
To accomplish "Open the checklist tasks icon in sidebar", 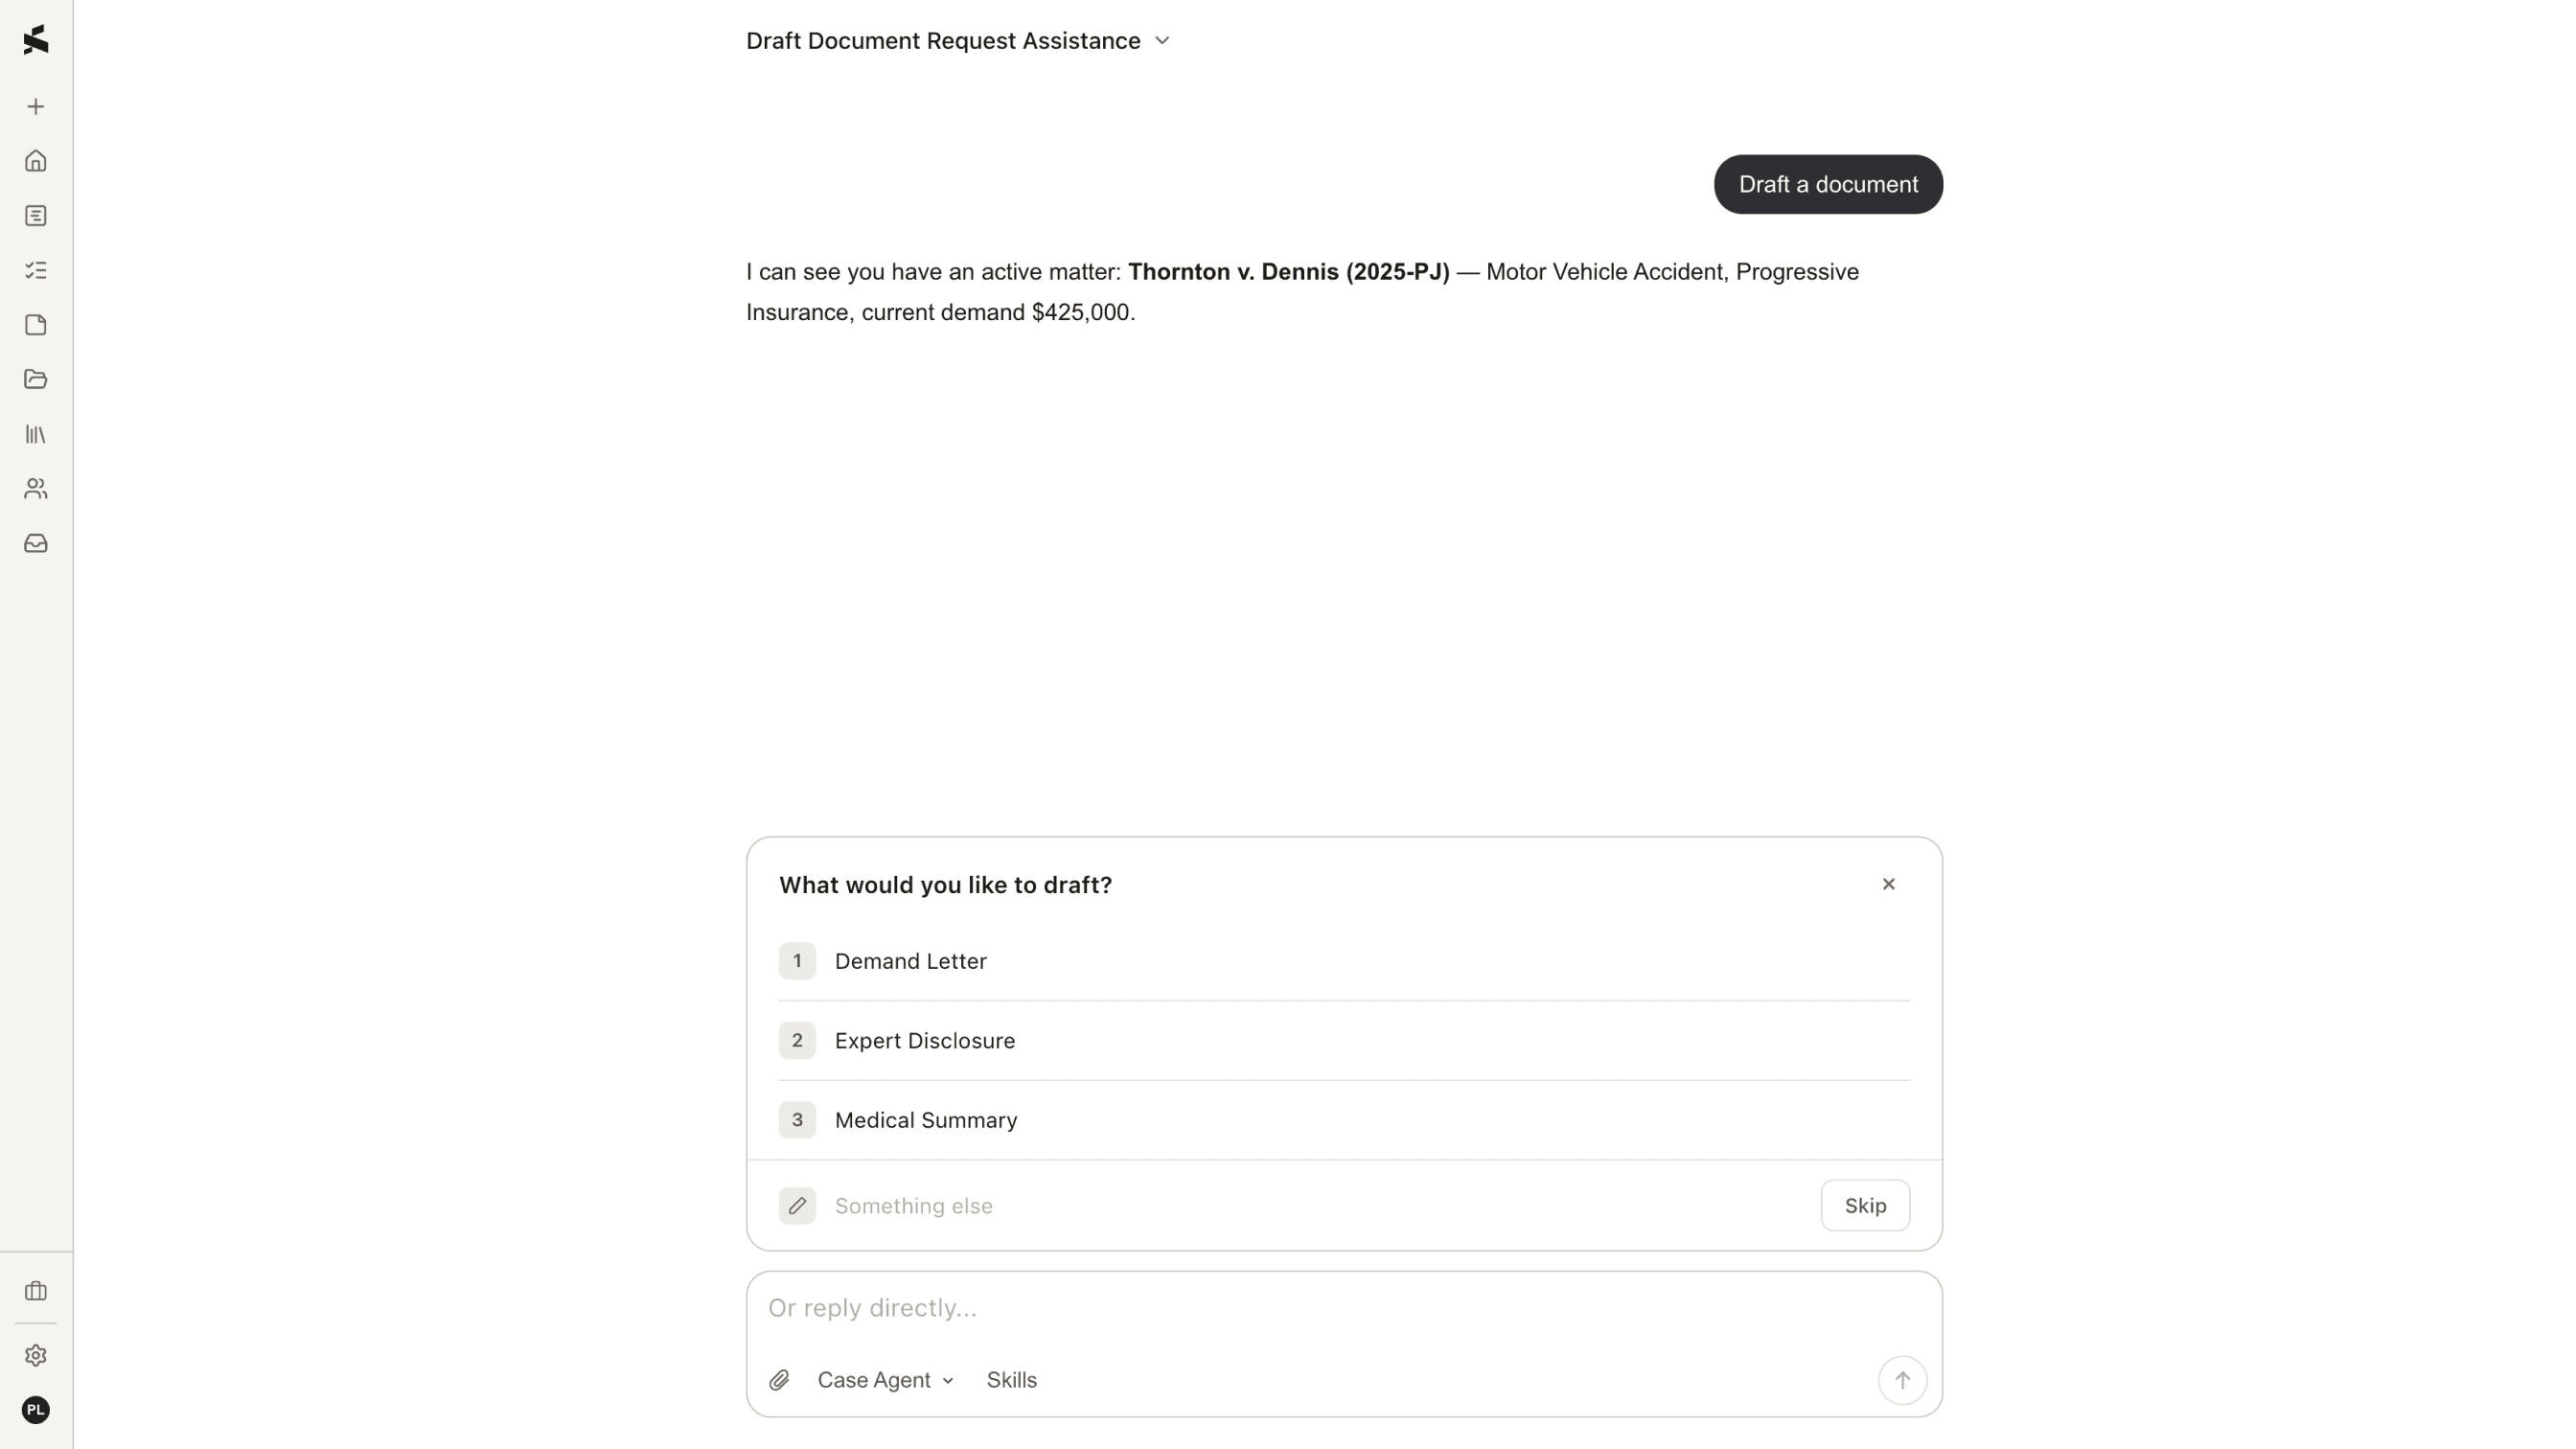I will click(36, 270).
